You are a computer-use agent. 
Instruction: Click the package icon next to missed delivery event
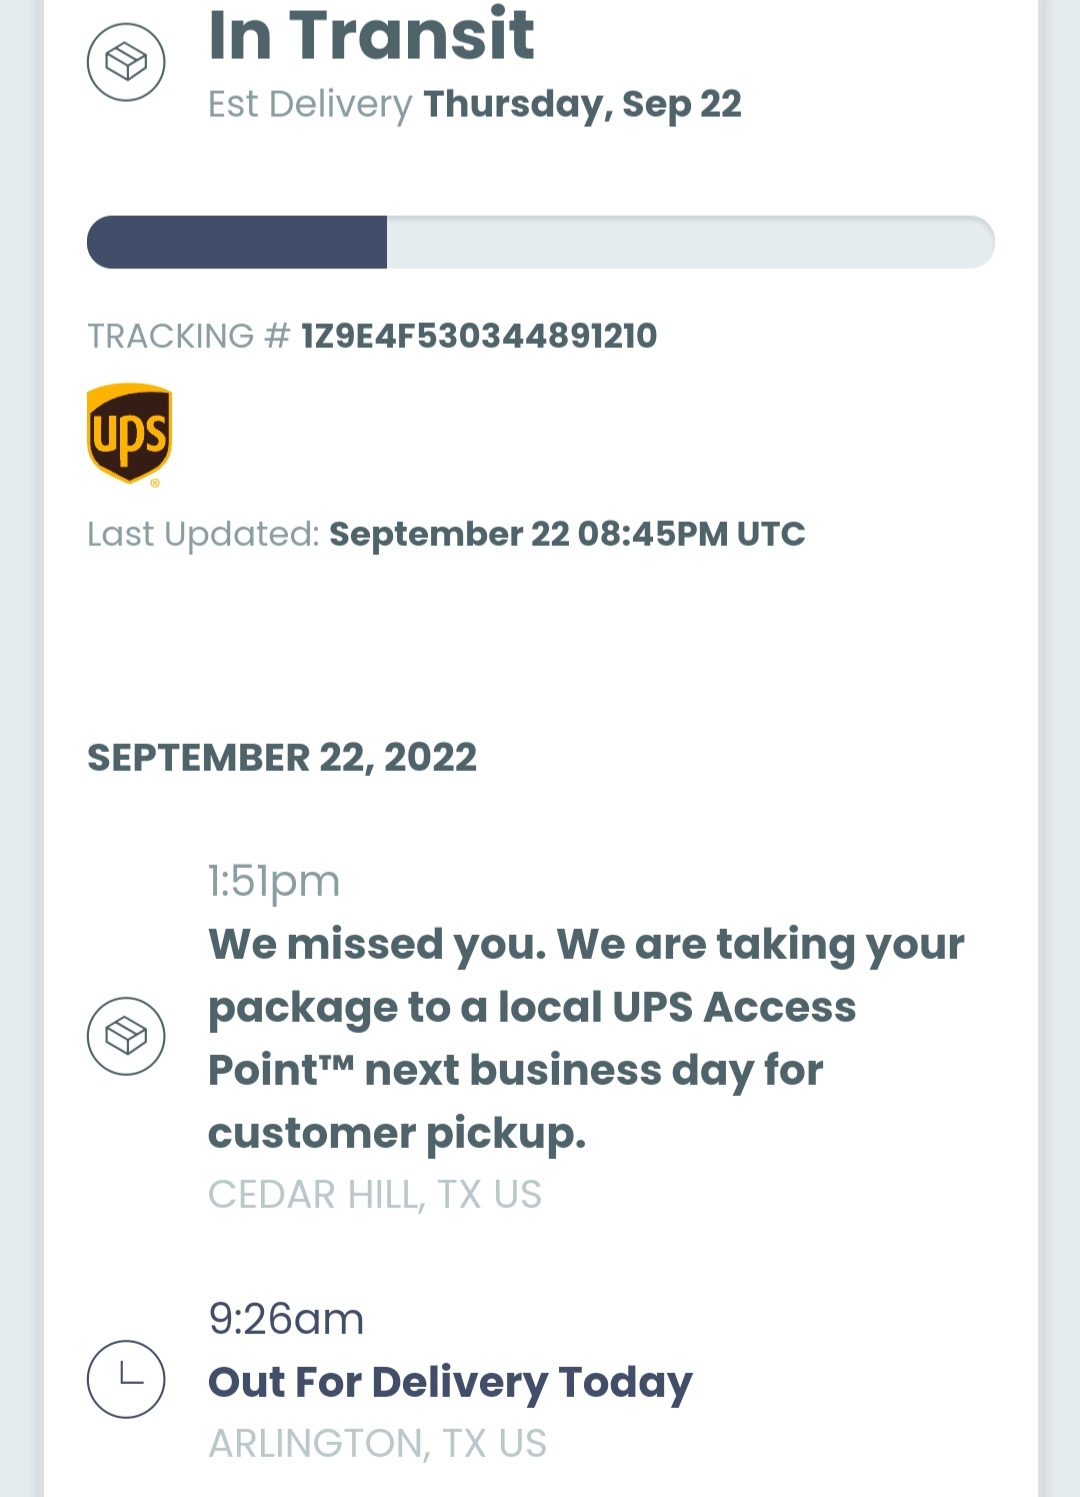tap(126, 1036)
